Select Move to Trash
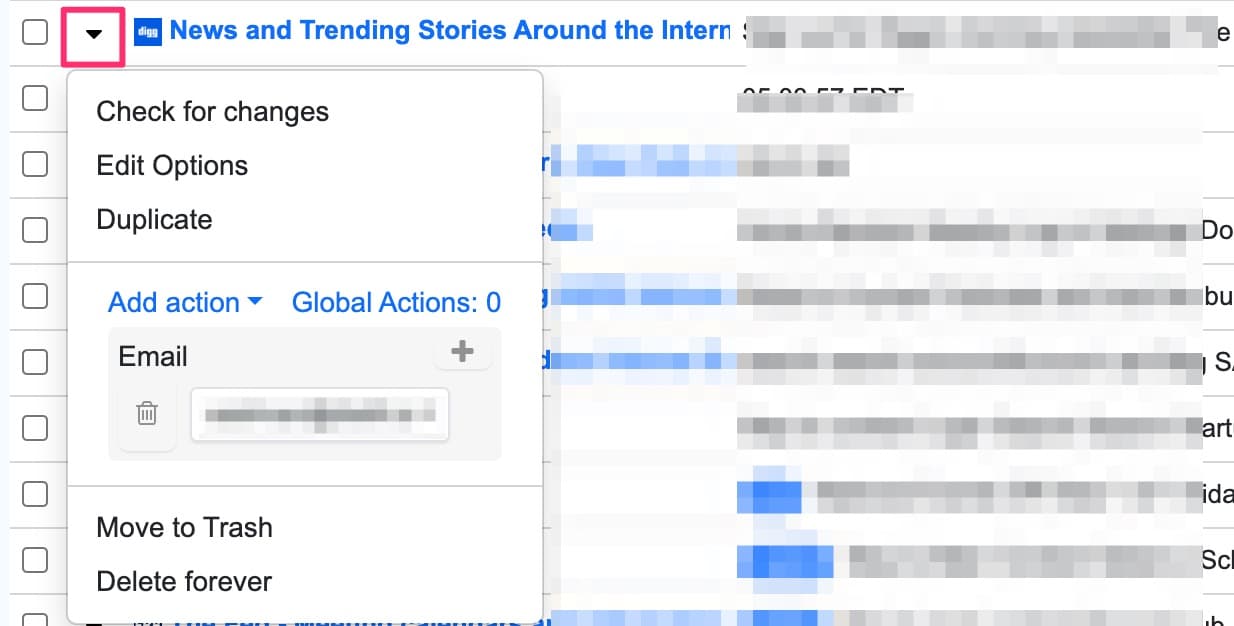1234x626 pixels. 184,527
